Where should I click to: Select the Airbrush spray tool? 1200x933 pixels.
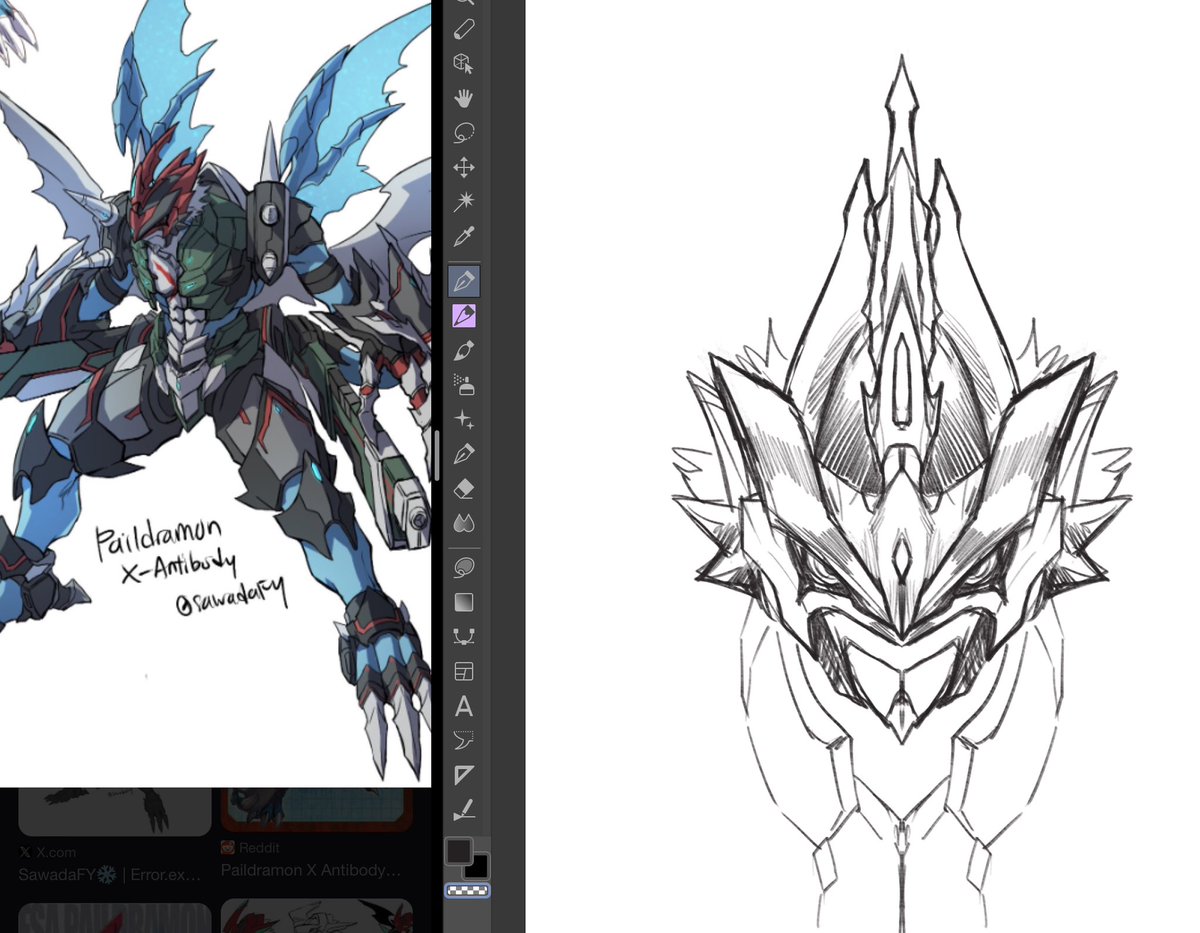(x=463, y=385)
